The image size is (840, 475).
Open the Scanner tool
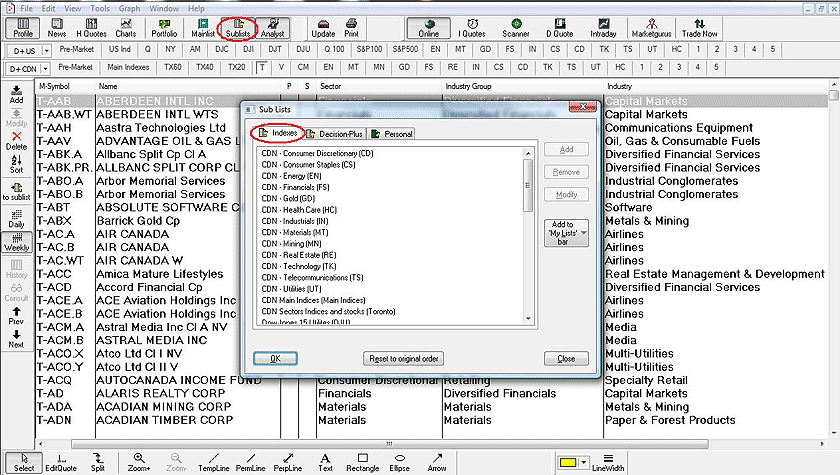pos(518,27)
